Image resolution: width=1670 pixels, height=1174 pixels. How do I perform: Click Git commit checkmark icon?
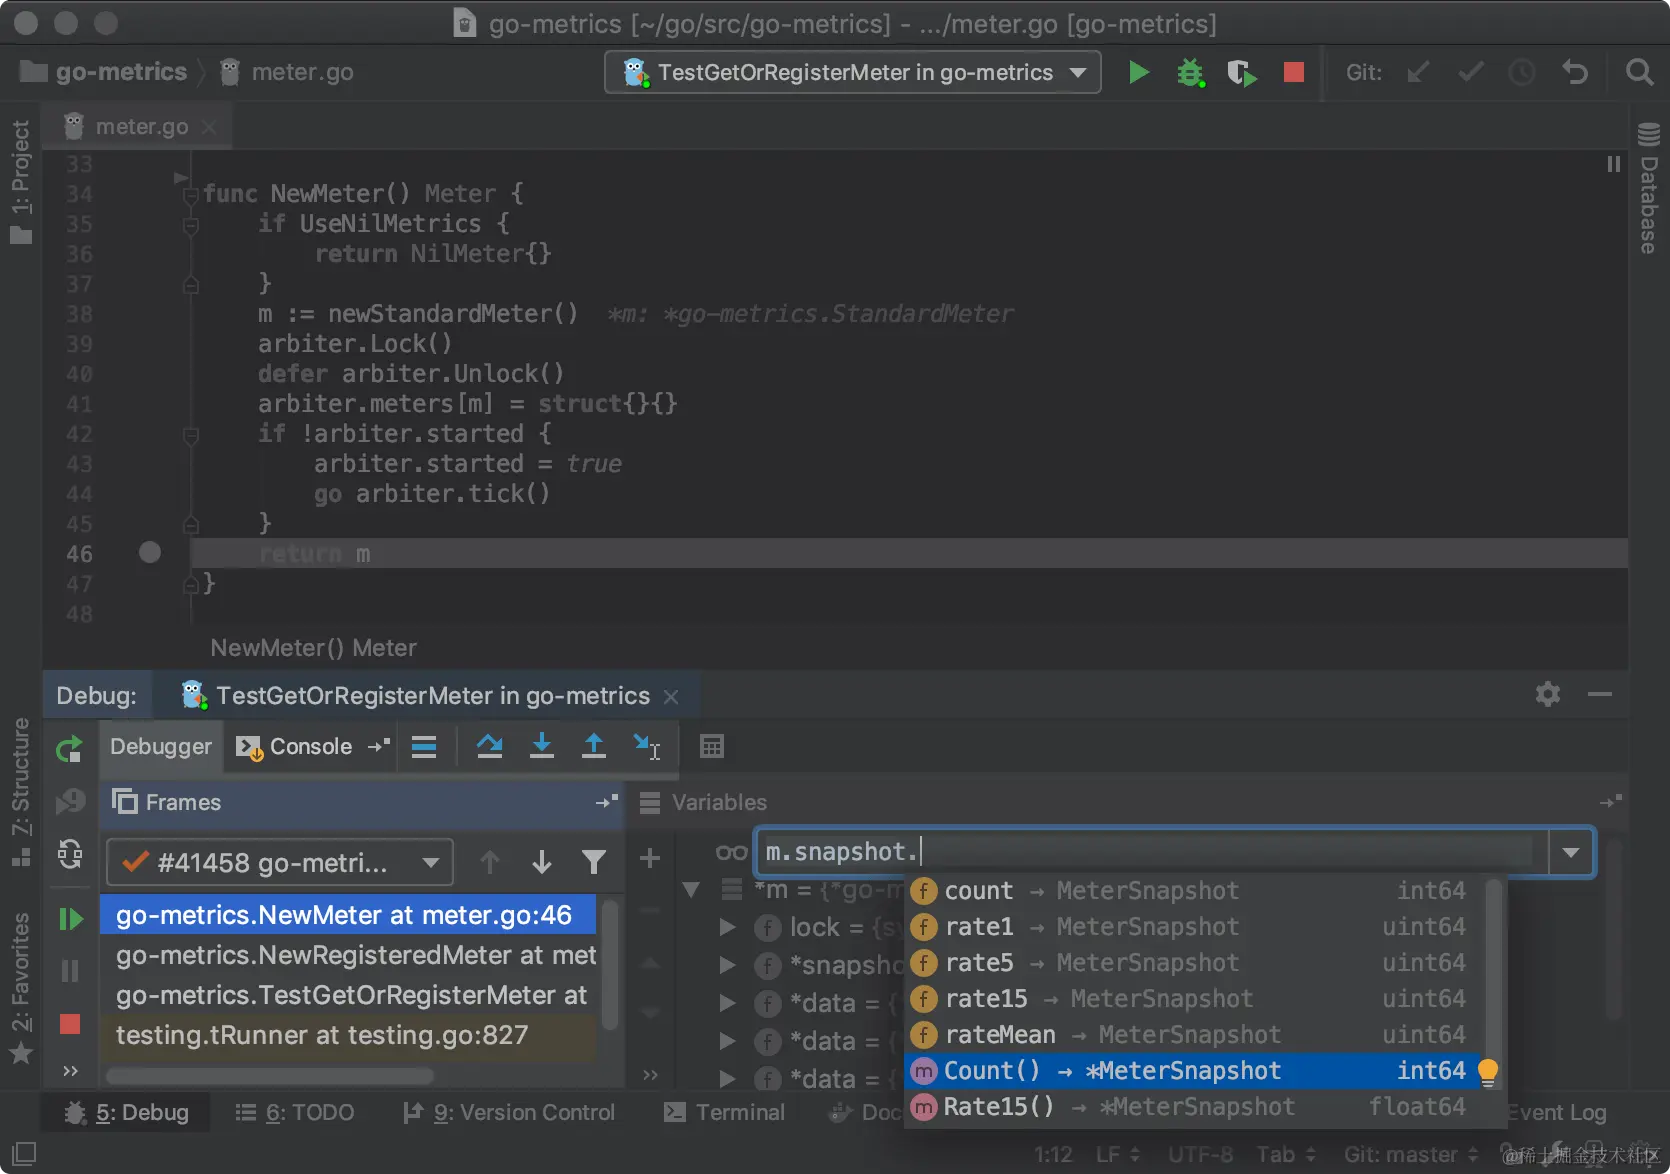(x=1470, y=72)
